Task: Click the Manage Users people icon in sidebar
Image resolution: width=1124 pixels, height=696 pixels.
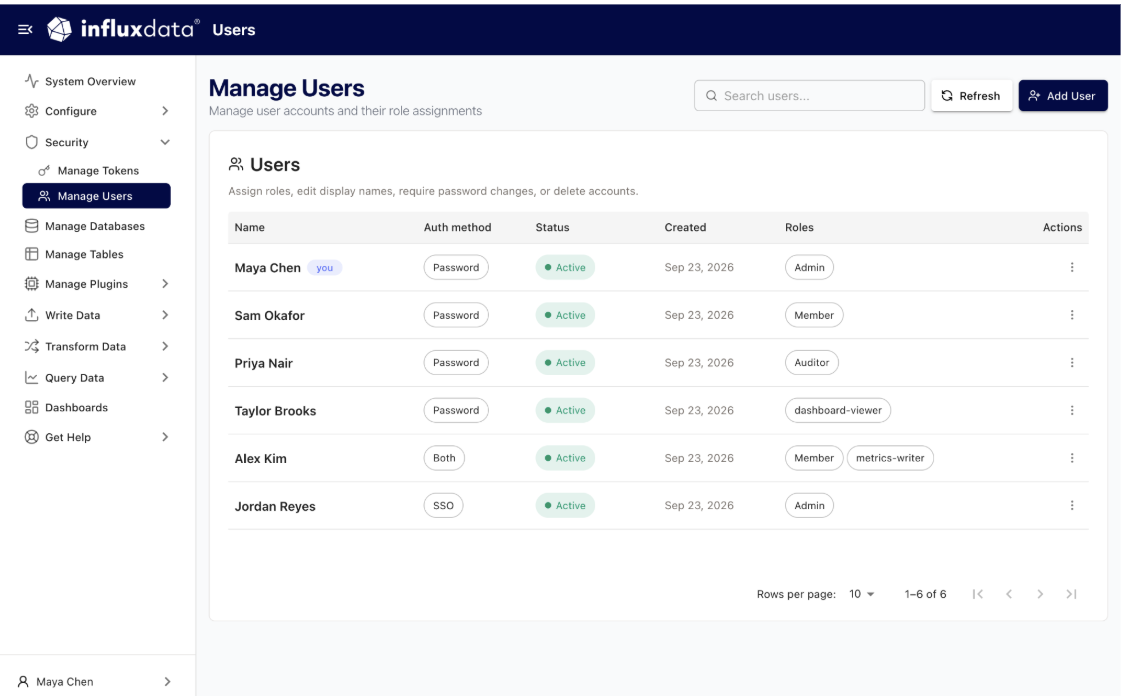Action: 44,196
